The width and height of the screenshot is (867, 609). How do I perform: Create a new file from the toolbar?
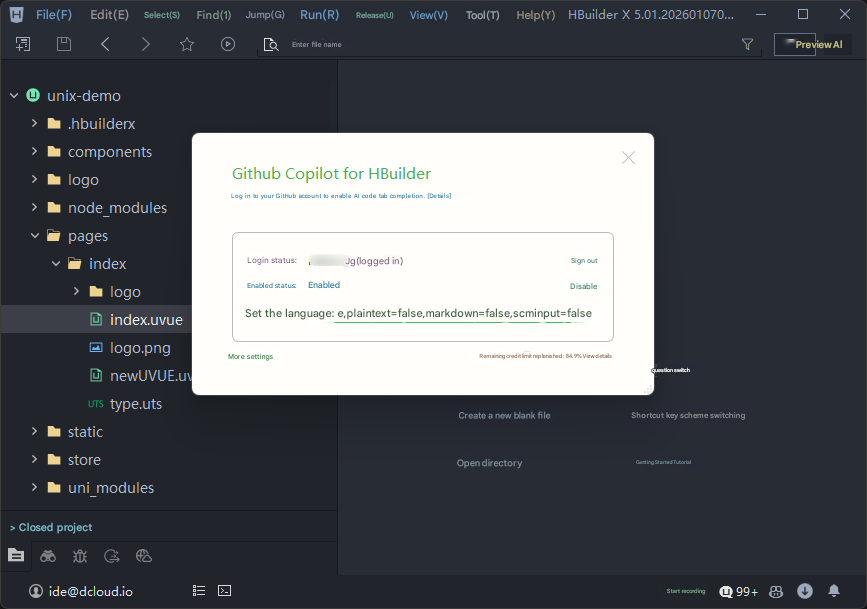click(22, 44)
